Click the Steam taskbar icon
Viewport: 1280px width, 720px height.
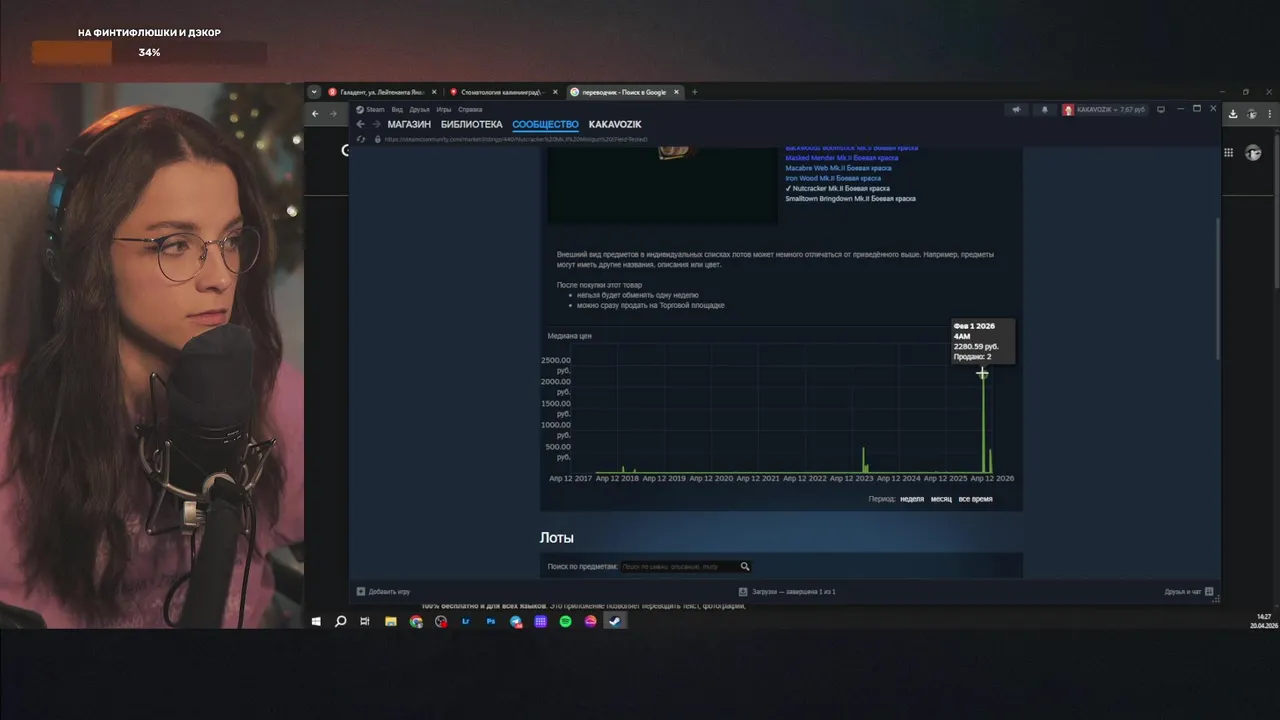[x=616, y=621]
